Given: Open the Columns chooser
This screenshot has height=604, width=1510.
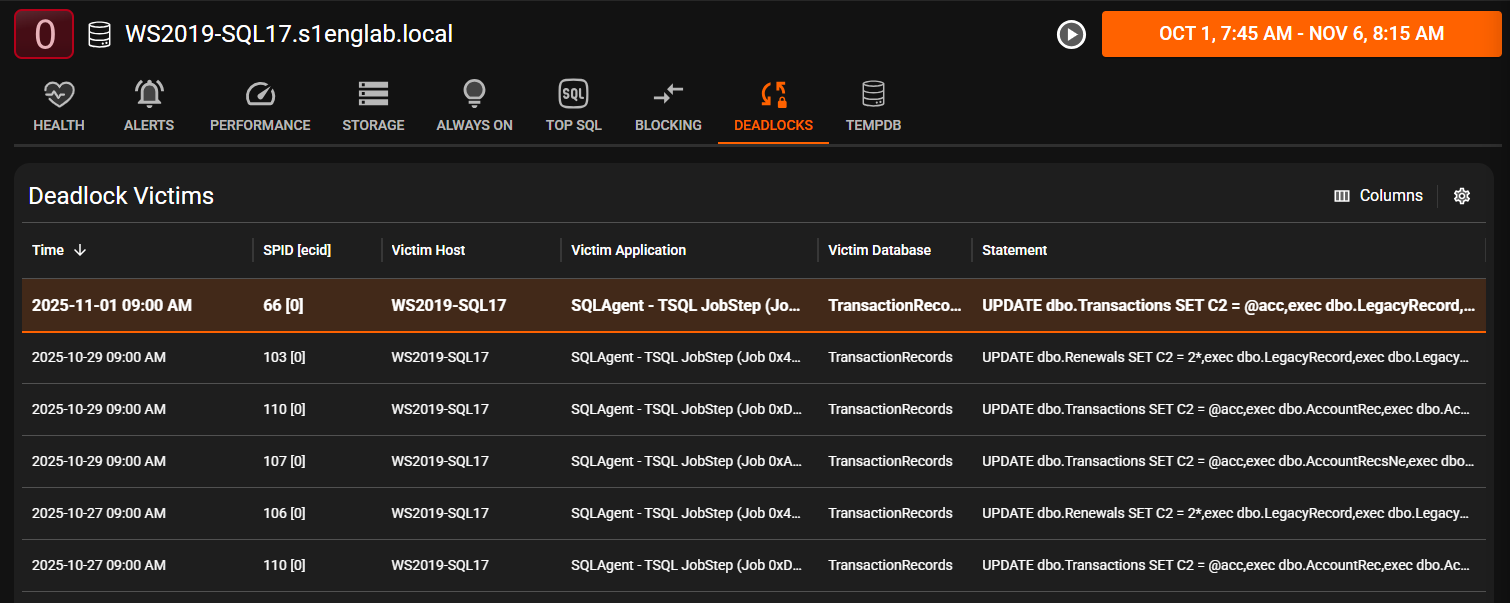Looking at the screenshot, I should coord(1378,196).
